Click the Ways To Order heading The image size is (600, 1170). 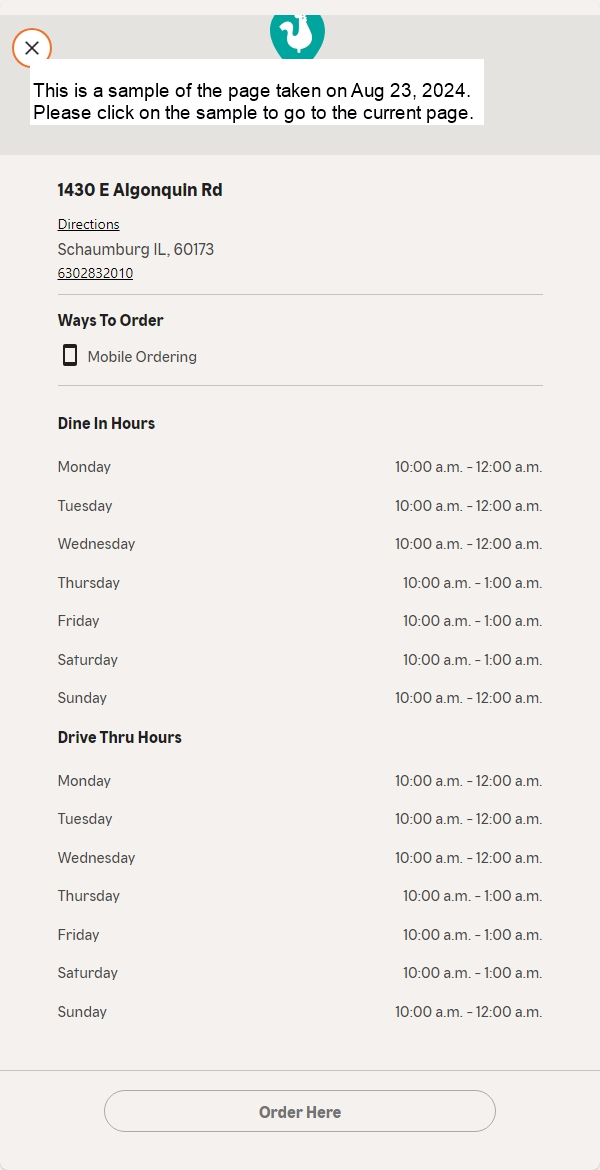click(x=110, y=320)
